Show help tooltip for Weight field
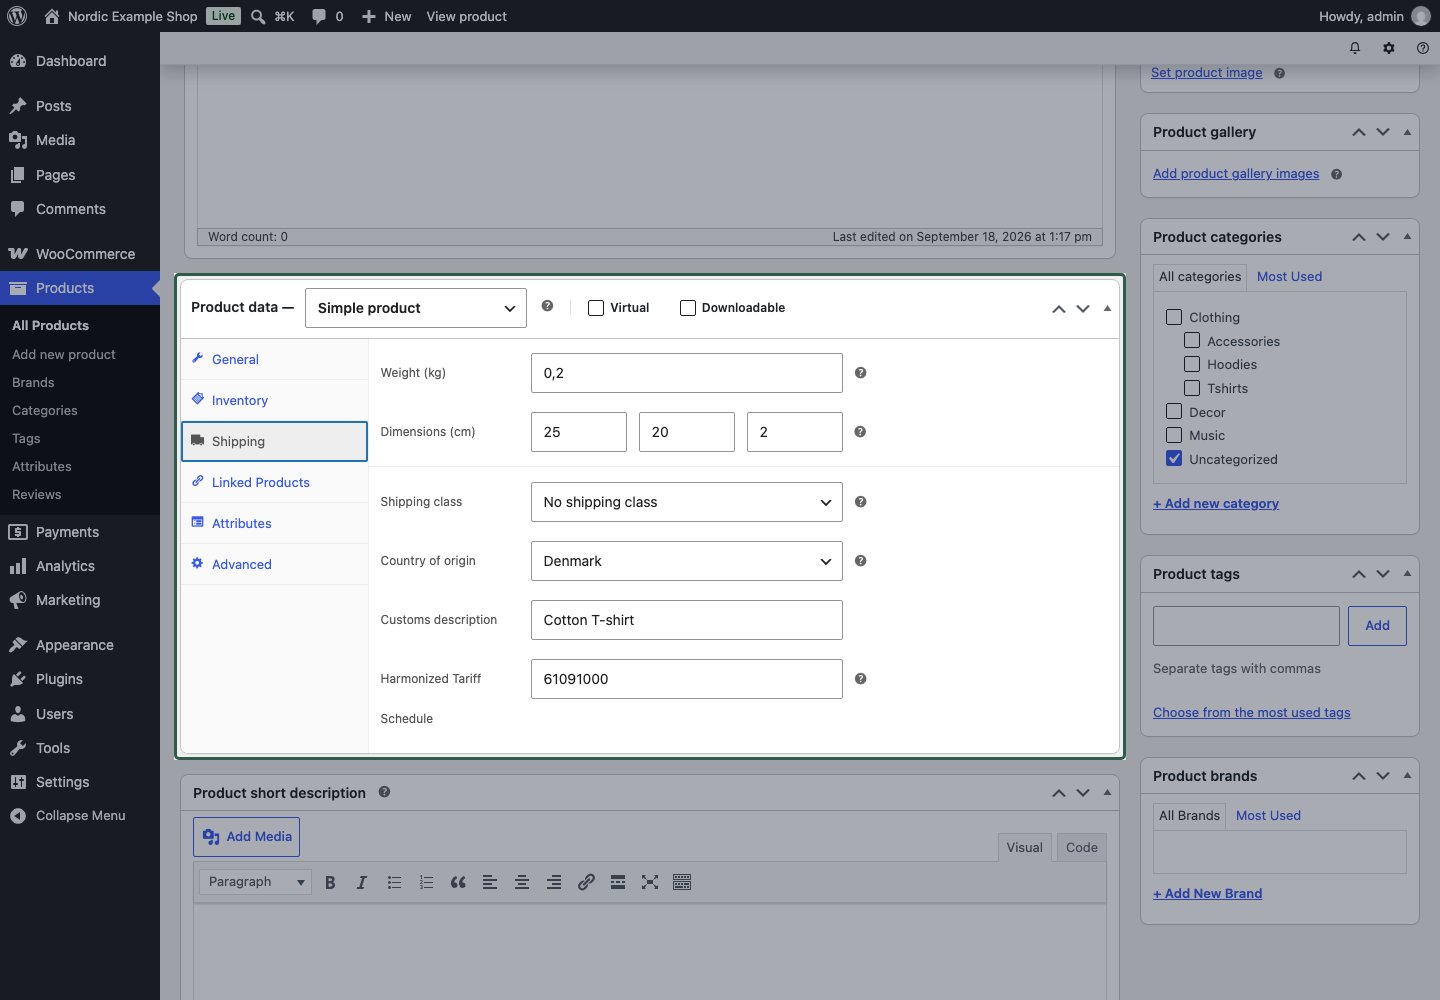This screenshot has width=1440, height=1000. click(x=861, y=373)
